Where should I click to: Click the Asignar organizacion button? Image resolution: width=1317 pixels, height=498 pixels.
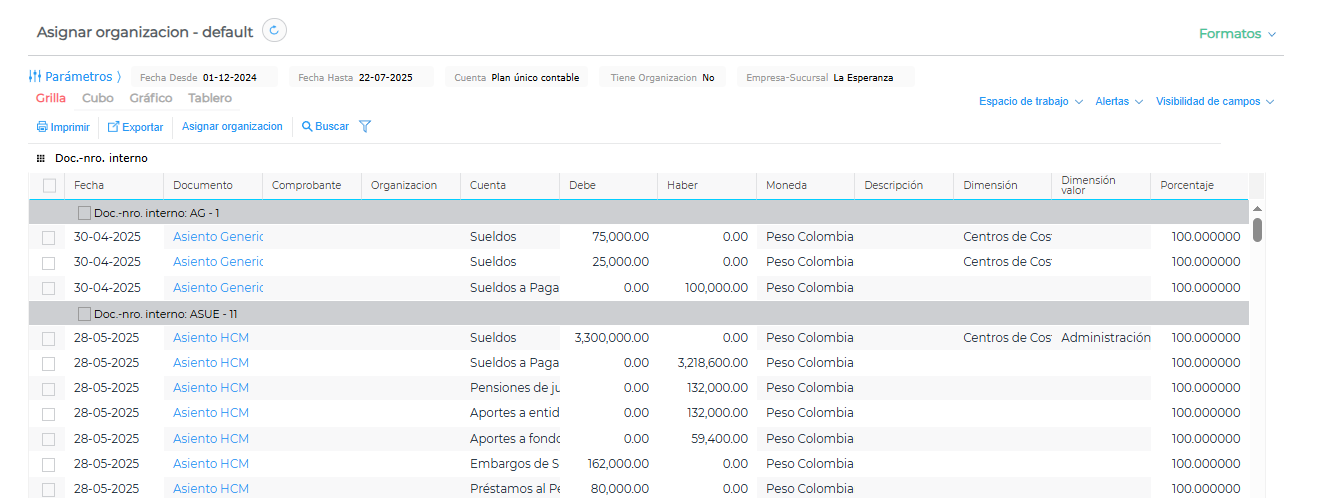point(232,127)
